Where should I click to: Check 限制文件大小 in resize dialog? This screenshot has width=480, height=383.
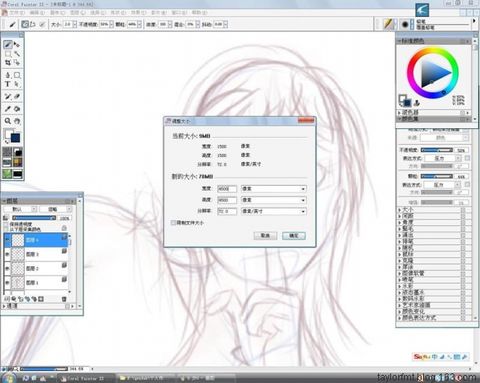(x=173, y=222)
